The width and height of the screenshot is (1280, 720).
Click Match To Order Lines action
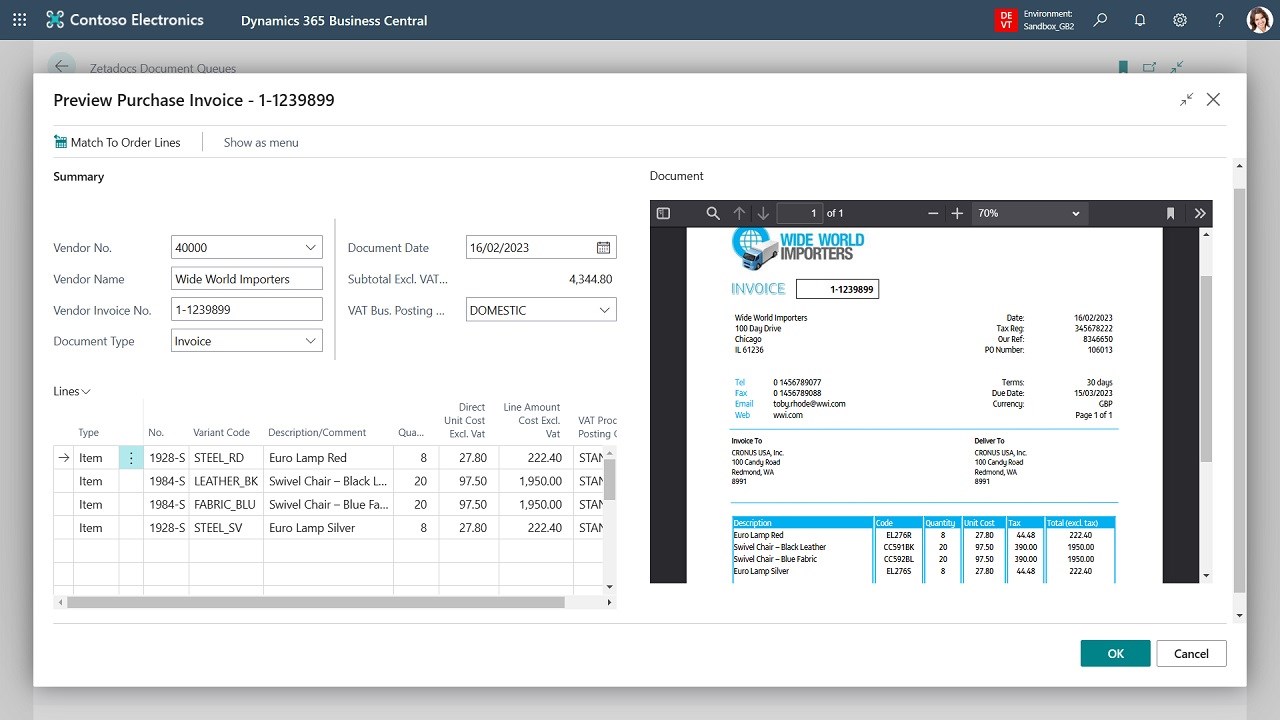(117, 142)
